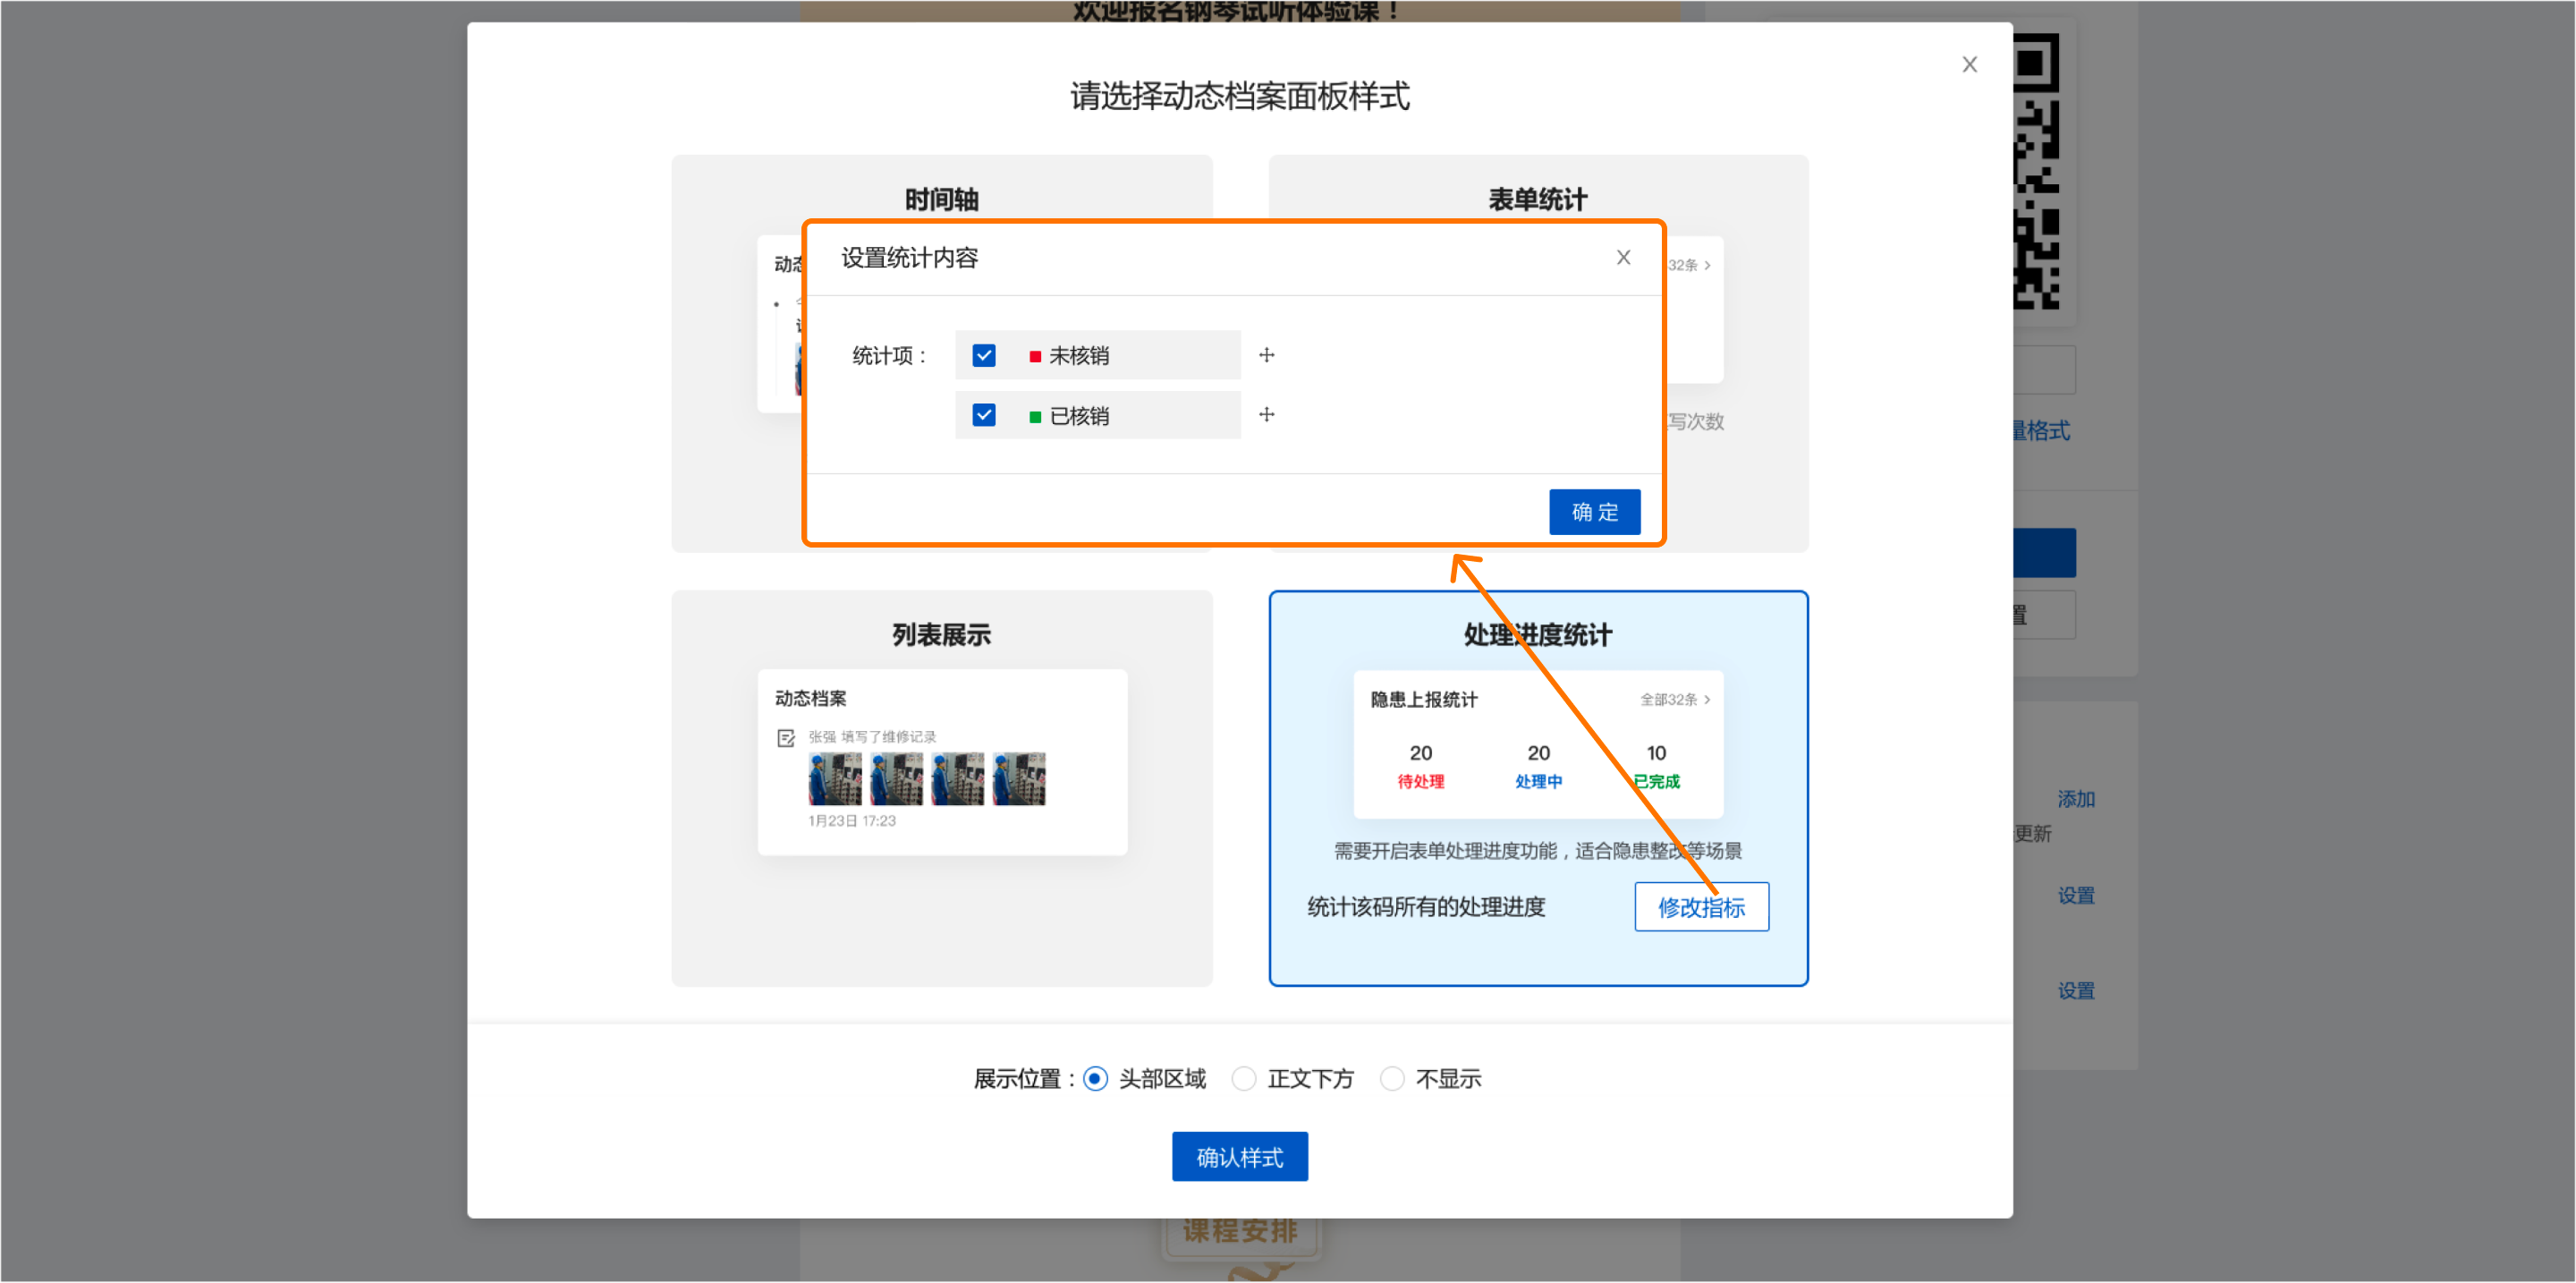This screenshot has height=1283, width=2576.
Task: Click the green color marker for 已核销
Action: [x=1035, y=416]
